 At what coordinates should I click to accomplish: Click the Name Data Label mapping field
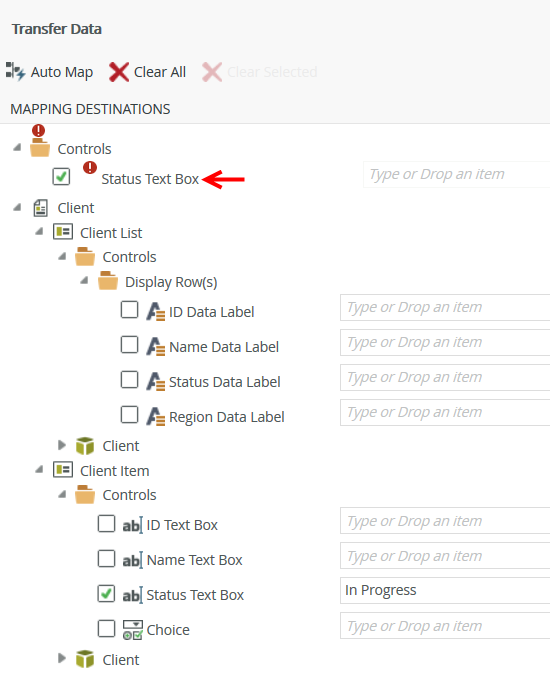(445, 342)
